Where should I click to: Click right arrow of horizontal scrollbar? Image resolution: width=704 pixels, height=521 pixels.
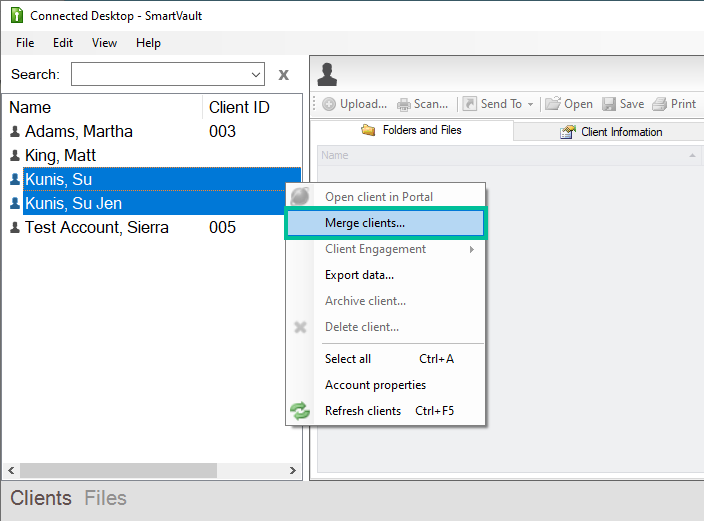coord(293,470)
